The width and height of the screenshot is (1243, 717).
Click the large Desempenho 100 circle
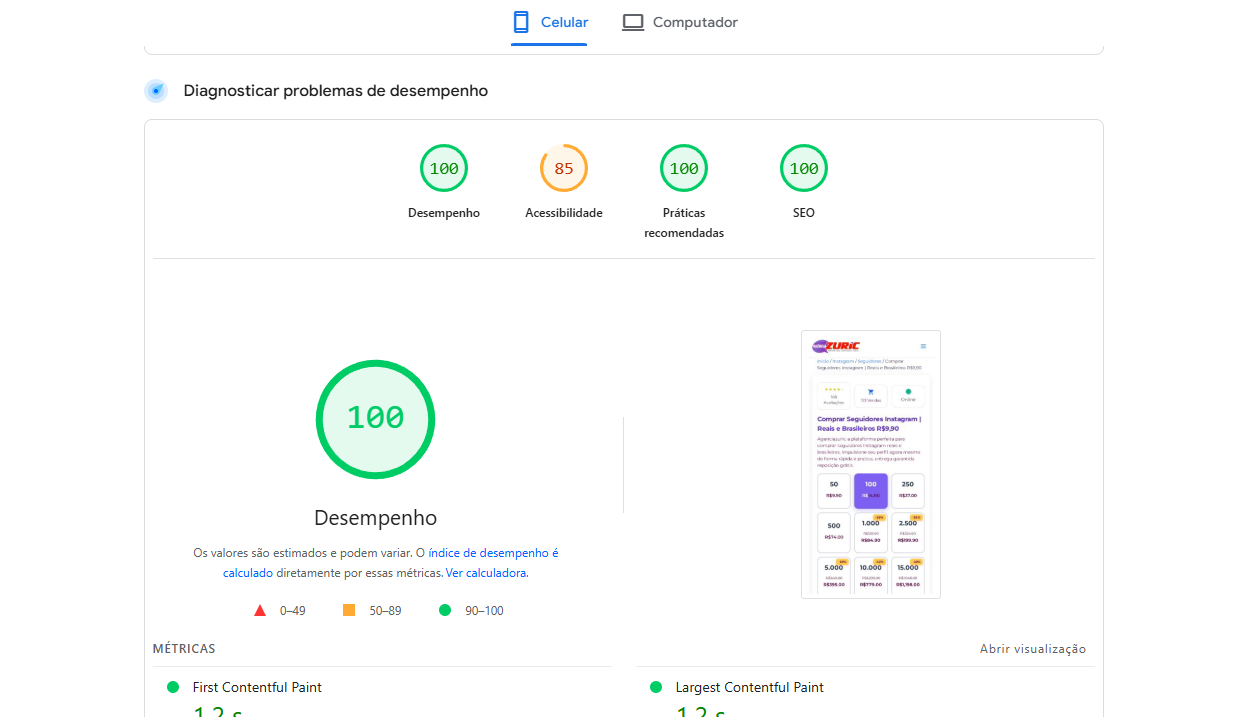[375, 419]
